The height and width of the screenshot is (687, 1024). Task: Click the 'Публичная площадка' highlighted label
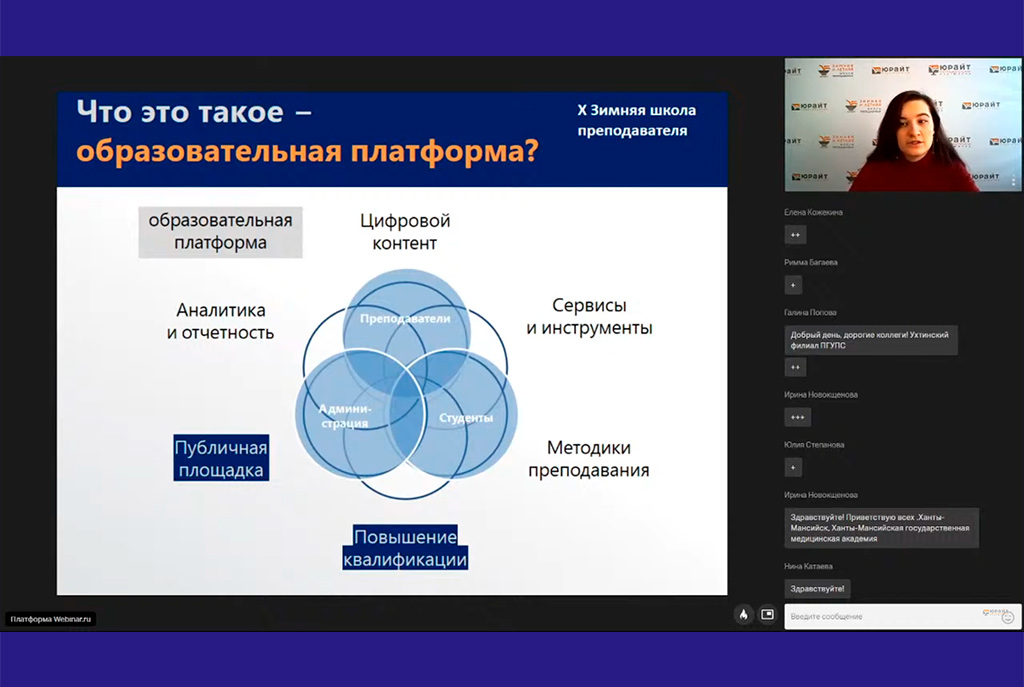tap(221, 458)
